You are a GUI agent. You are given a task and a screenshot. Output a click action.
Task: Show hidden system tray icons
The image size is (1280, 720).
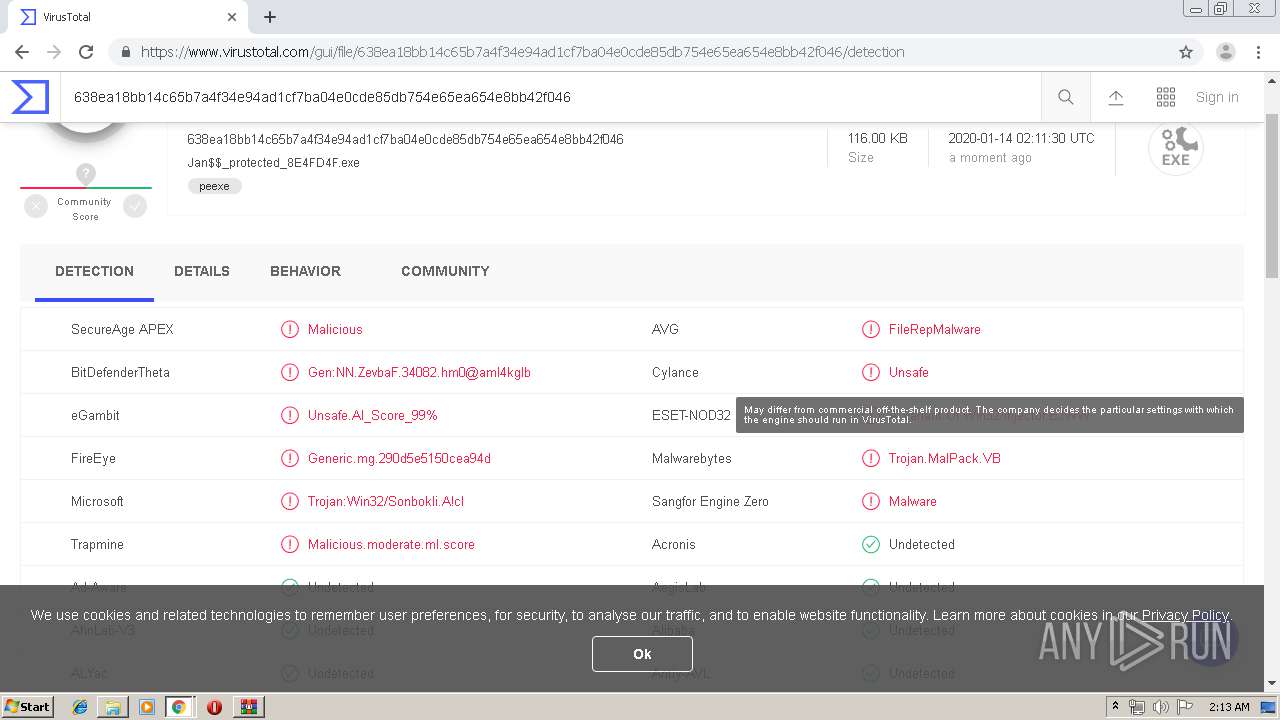tap(1115, 707)
